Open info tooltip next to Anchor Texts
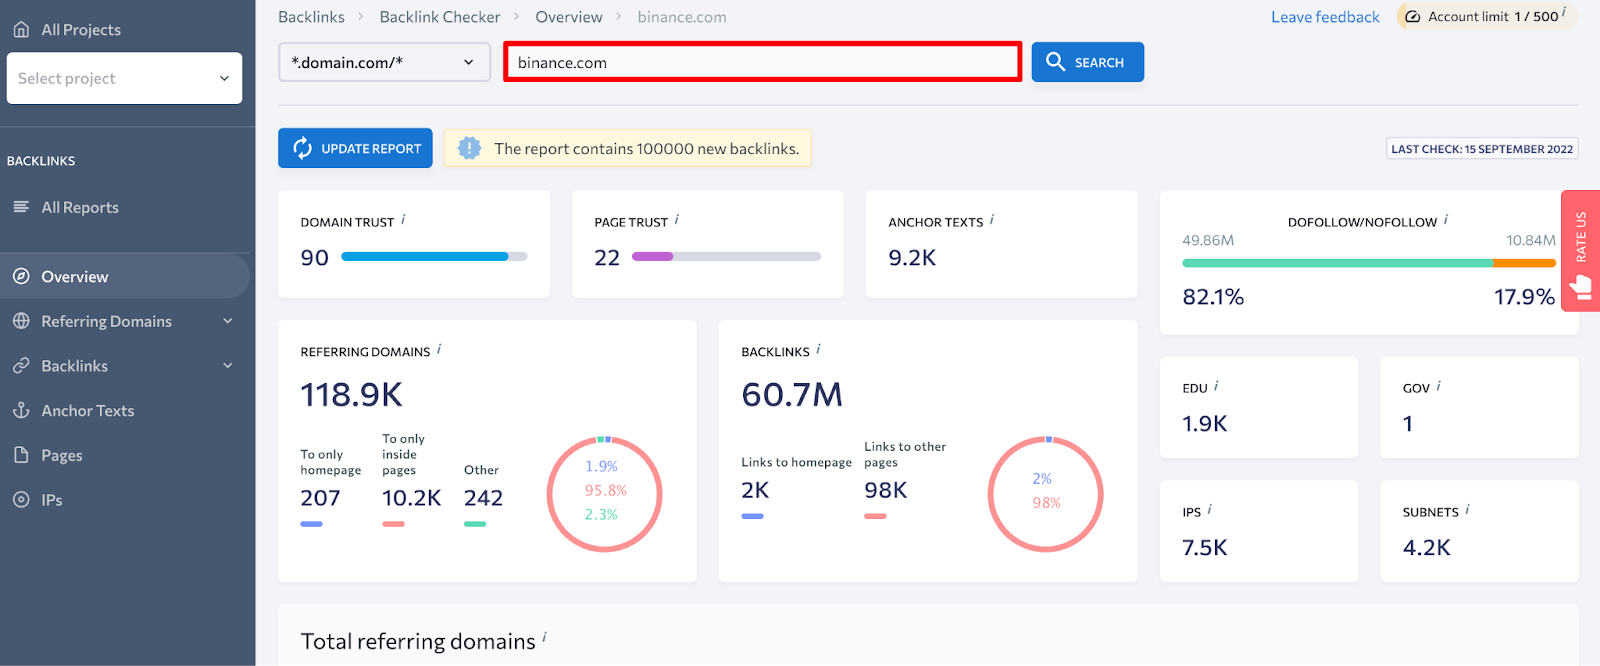The image size is (1600, 666). [992, 219]
